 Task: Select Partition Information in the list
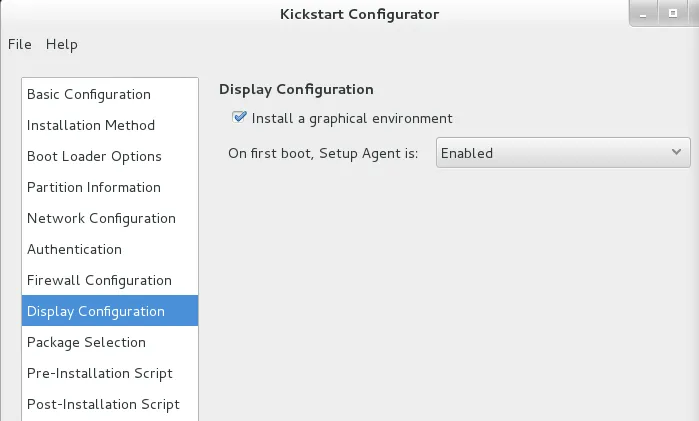94,187
